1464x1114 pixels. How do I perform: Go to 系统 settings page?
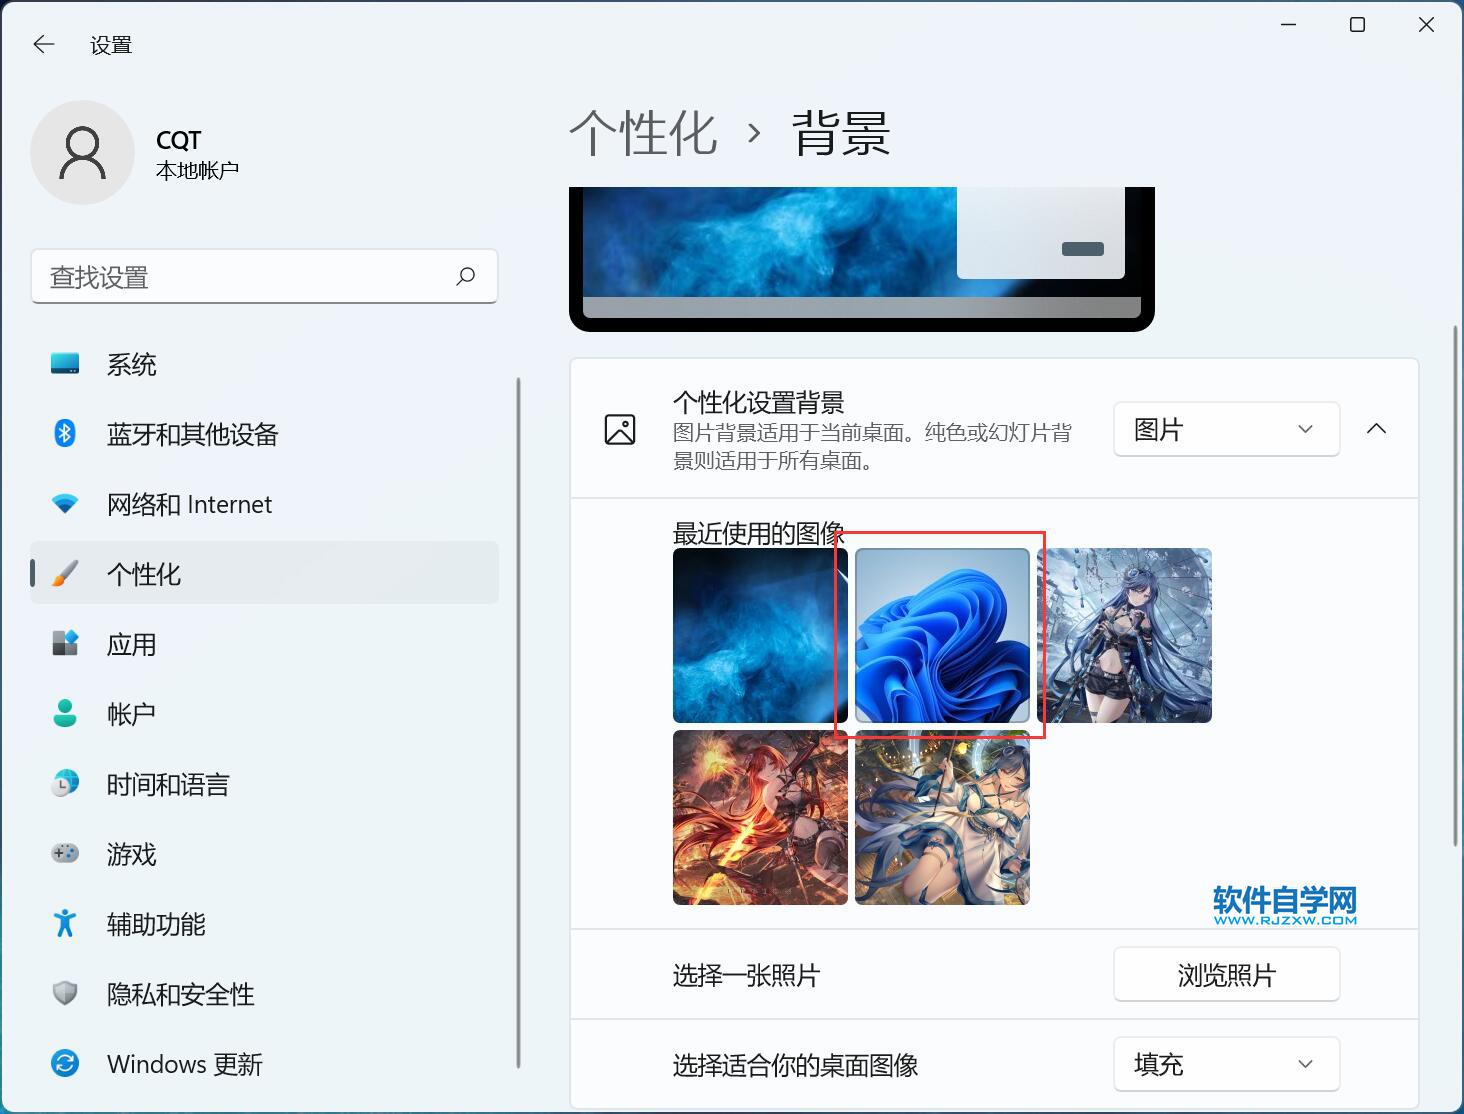pos(131,365)
